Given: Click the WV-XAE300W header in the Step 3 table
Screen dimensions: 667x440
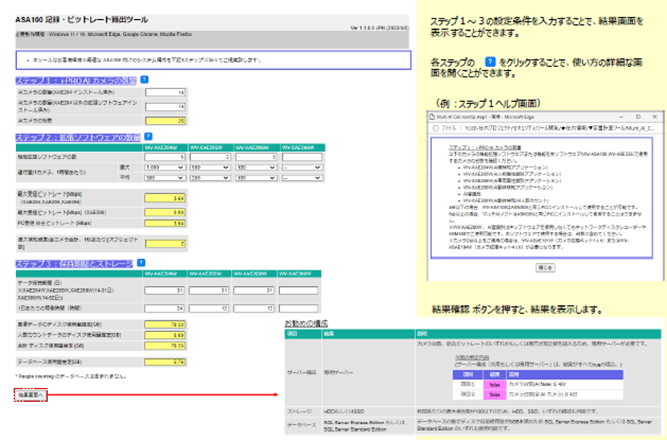Looking at the screenshot, I should (299, 274).
